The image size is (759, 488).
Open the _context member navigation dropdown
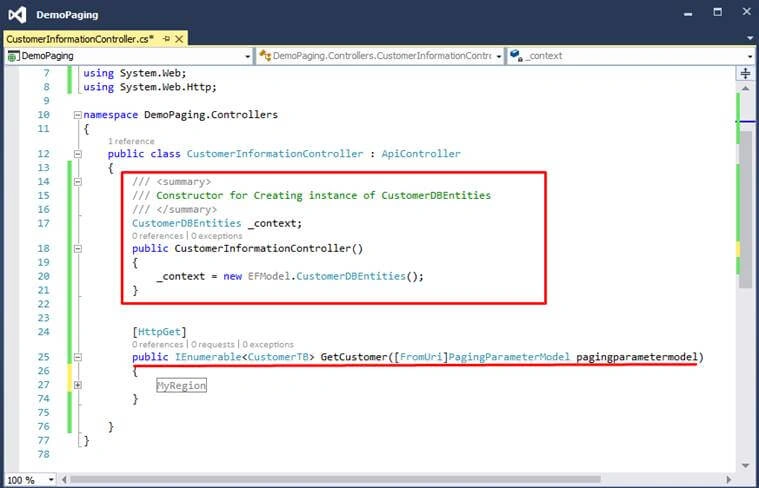coord(631,56)
